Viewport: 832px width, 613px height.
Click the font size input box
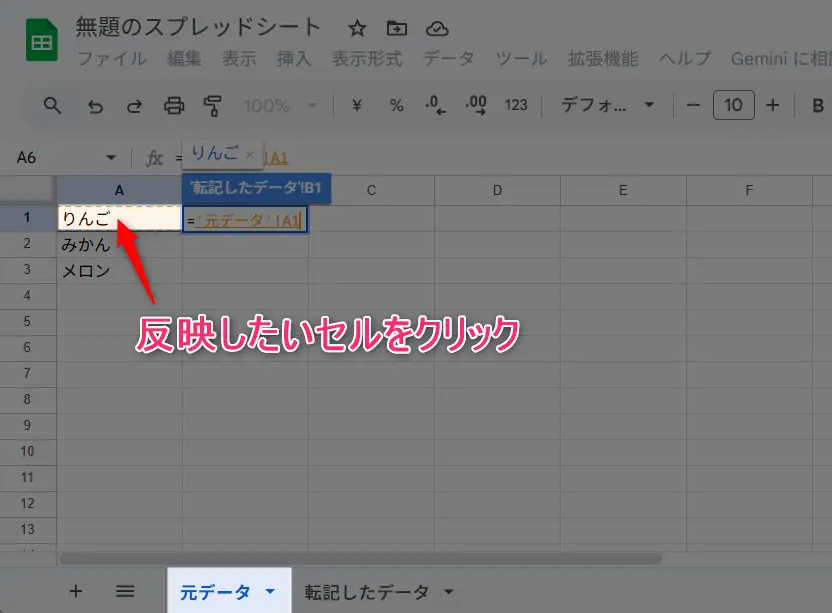733,106
